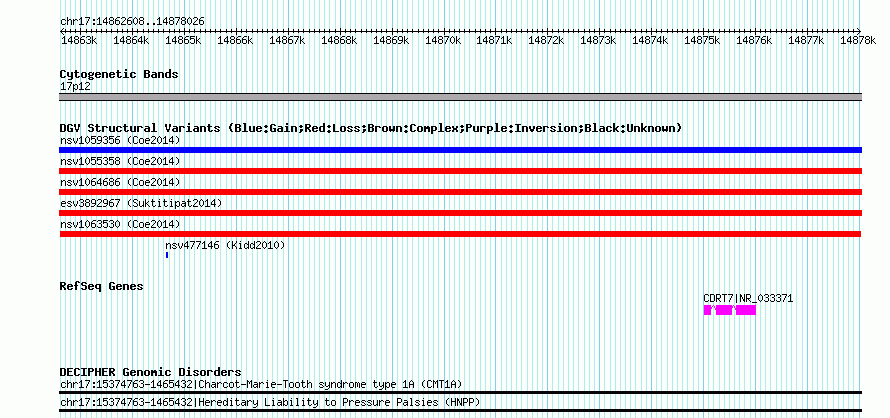Click the CDRT7|NR_033371 gene label
Viewport: 890px width, 418px height.
[748, 298]
